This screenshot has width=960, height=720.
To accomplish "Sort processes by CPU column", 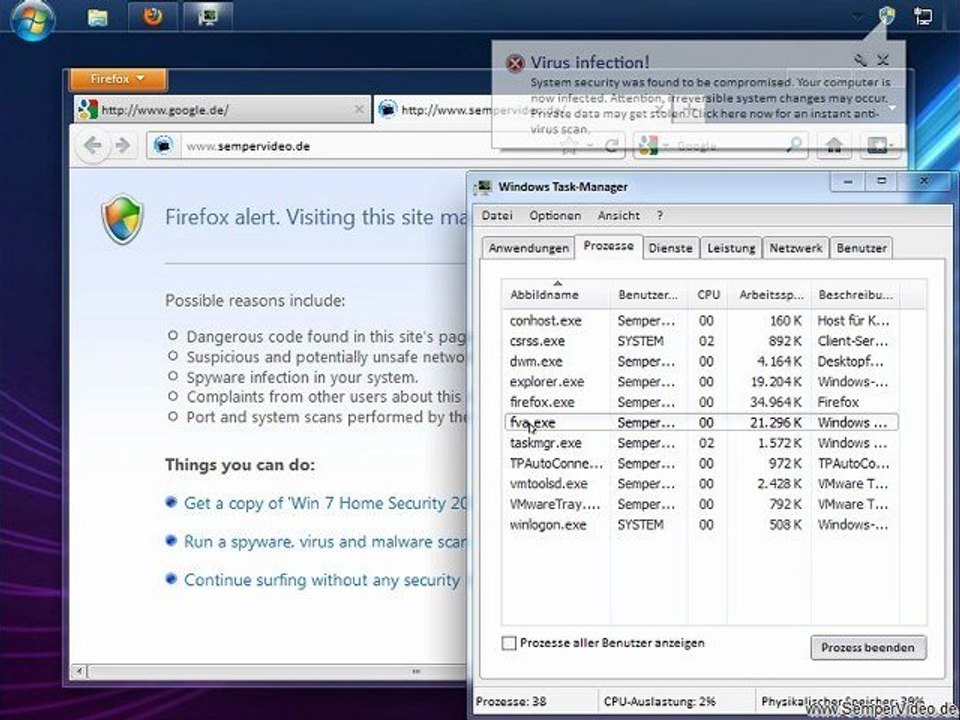I will coord(708,294).
